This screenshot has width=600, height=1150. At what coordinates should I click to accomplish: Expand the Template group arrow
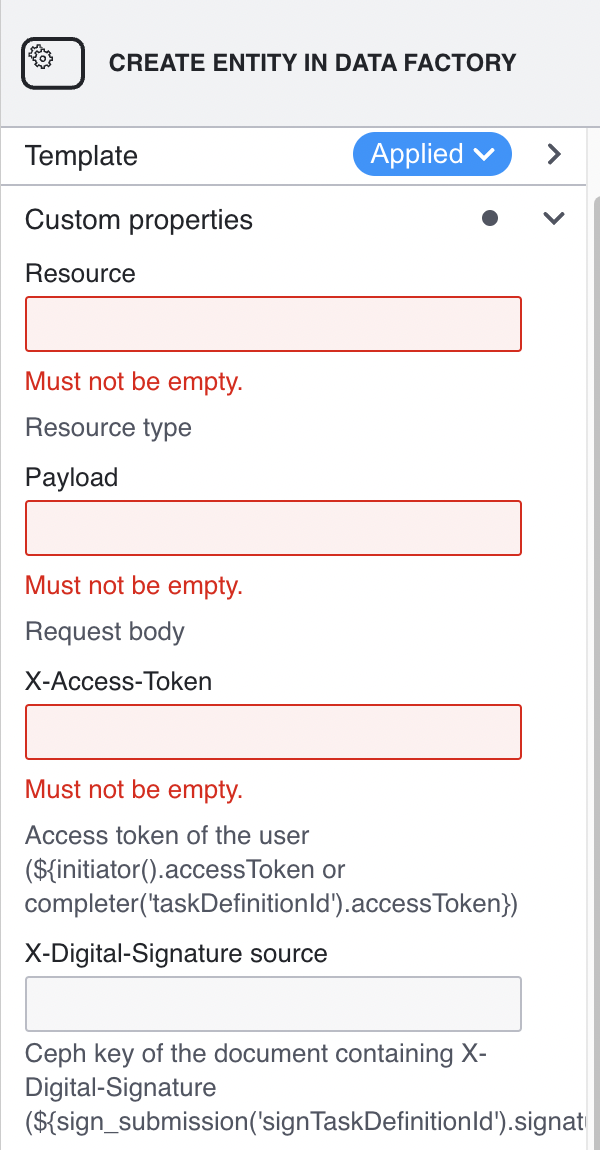point(554,155)
